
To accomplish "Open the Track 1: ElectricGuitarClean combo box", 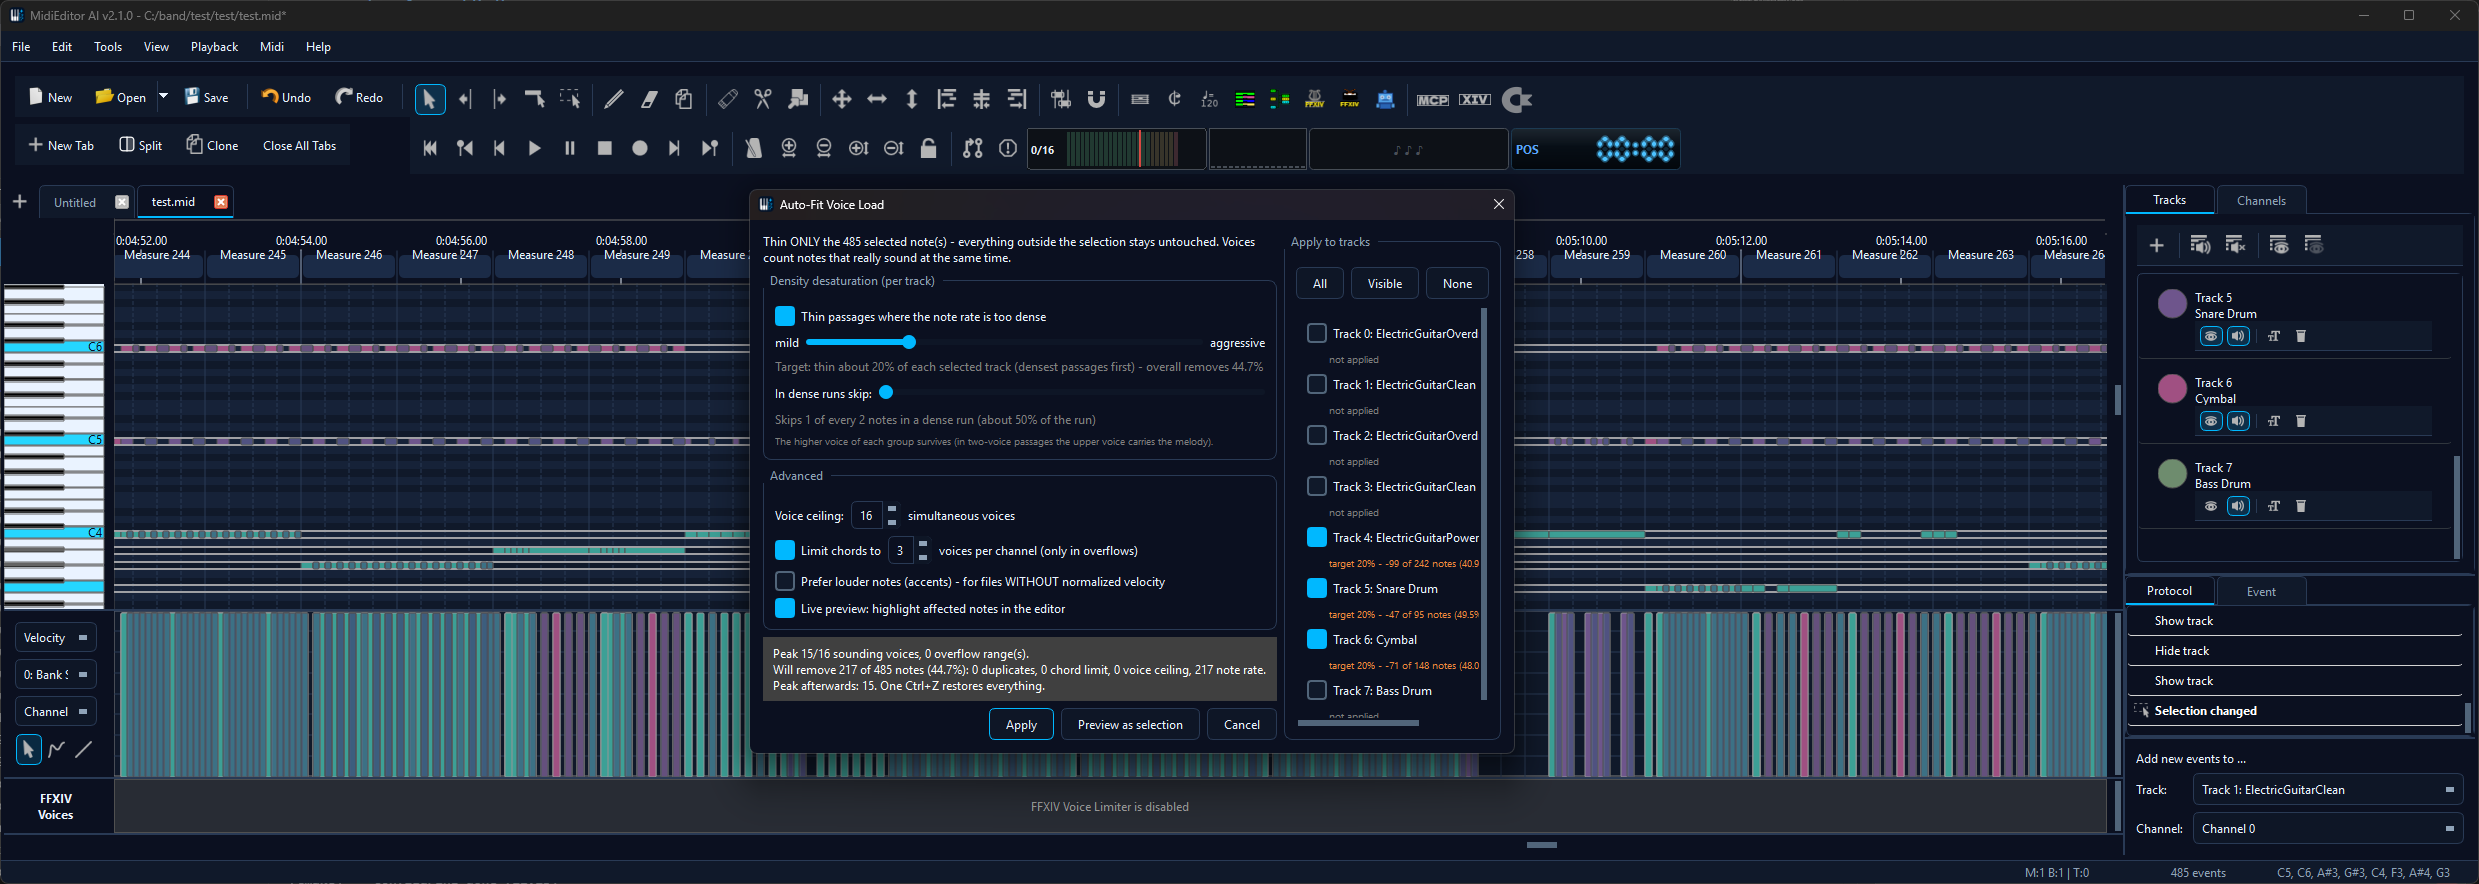I will tap(2328, 789).
